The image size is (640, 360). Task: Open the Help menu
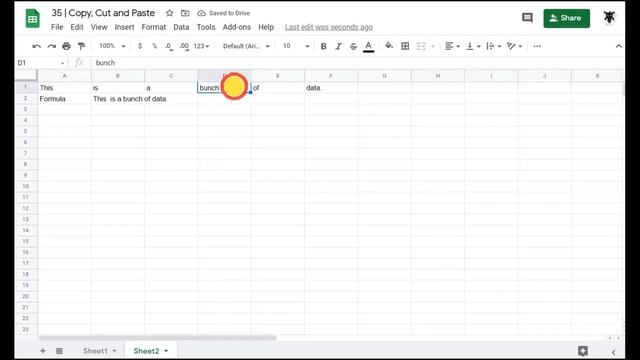[x=266, y=27]
